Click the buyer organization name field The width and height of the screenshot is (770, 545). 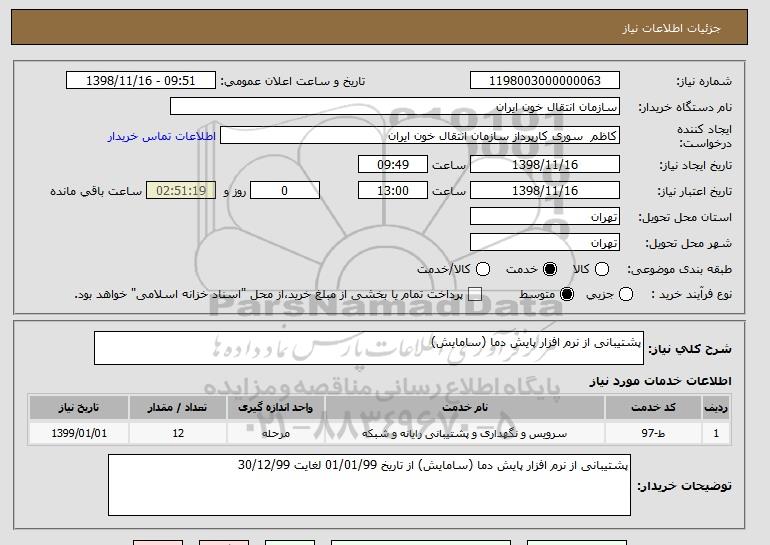(395, 107)
